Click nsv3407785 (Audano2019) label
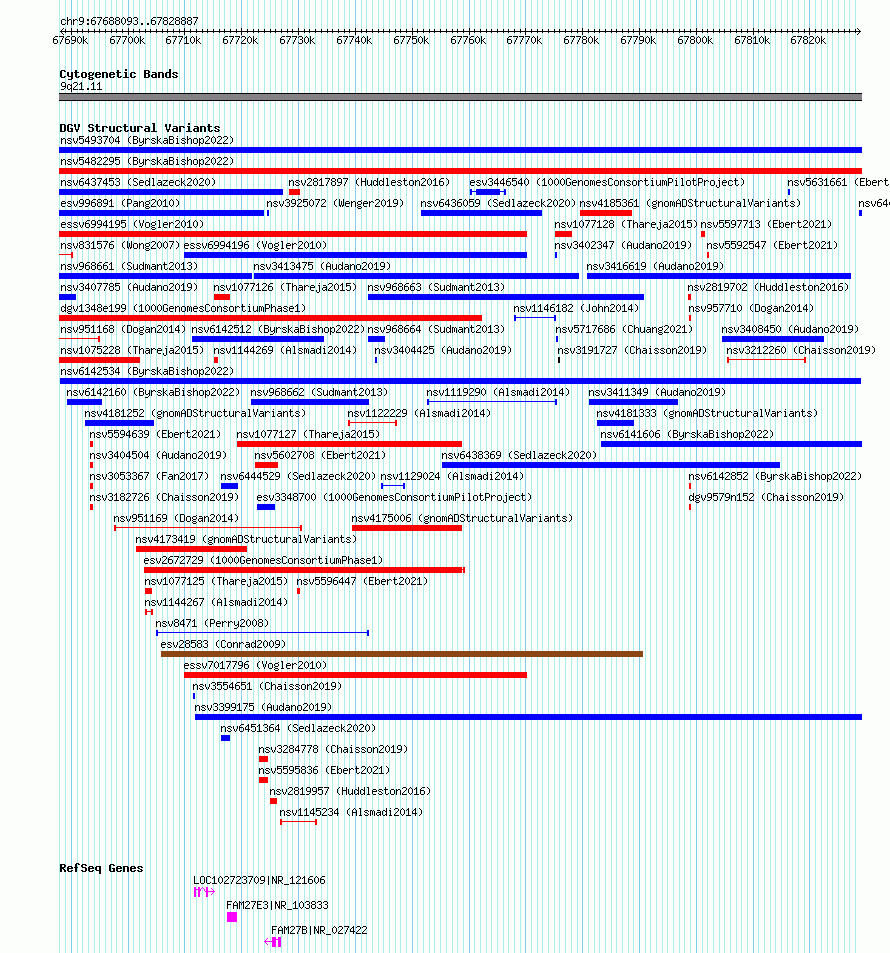 click(x=129, y=287)
